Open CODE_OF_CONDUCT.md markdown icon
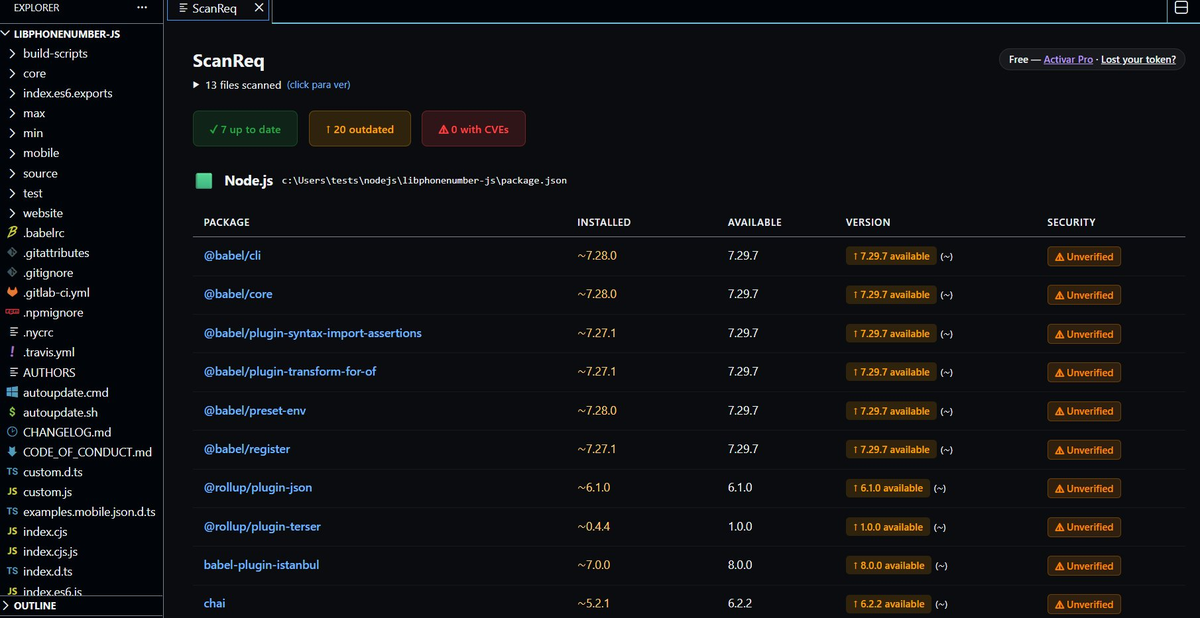 click(x=13, y=452)
